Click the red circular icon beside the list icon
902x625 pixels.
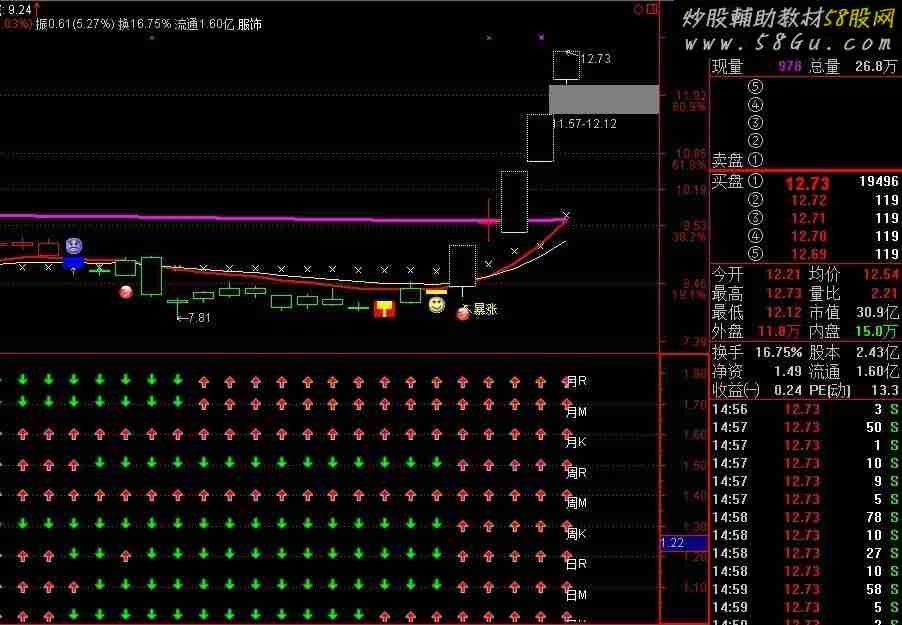638,9
